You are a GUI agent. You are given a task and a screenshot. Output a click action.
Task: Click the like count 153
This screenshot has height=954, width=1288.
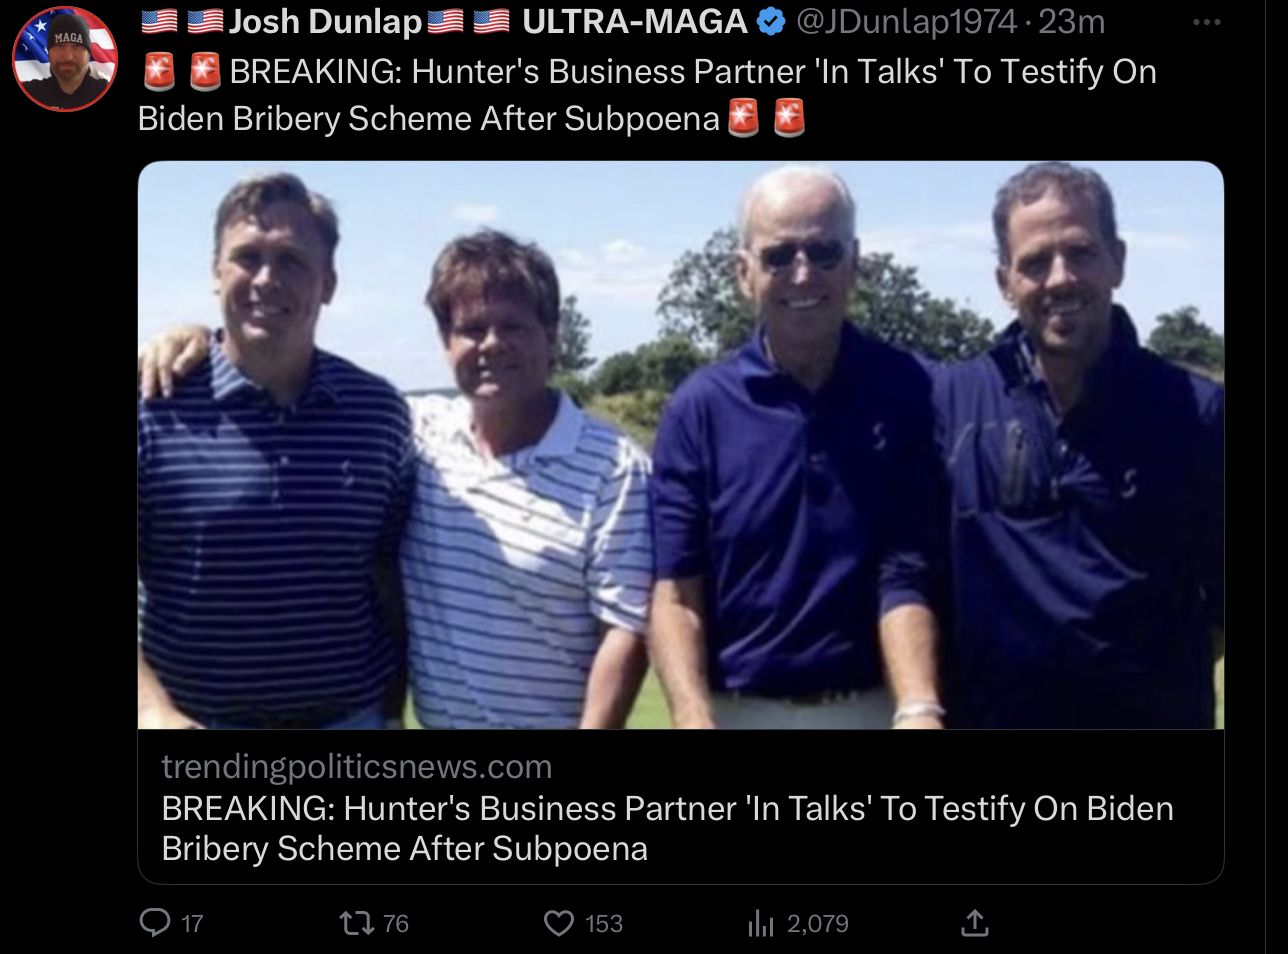pyautogui.click(x=604, y=924)
